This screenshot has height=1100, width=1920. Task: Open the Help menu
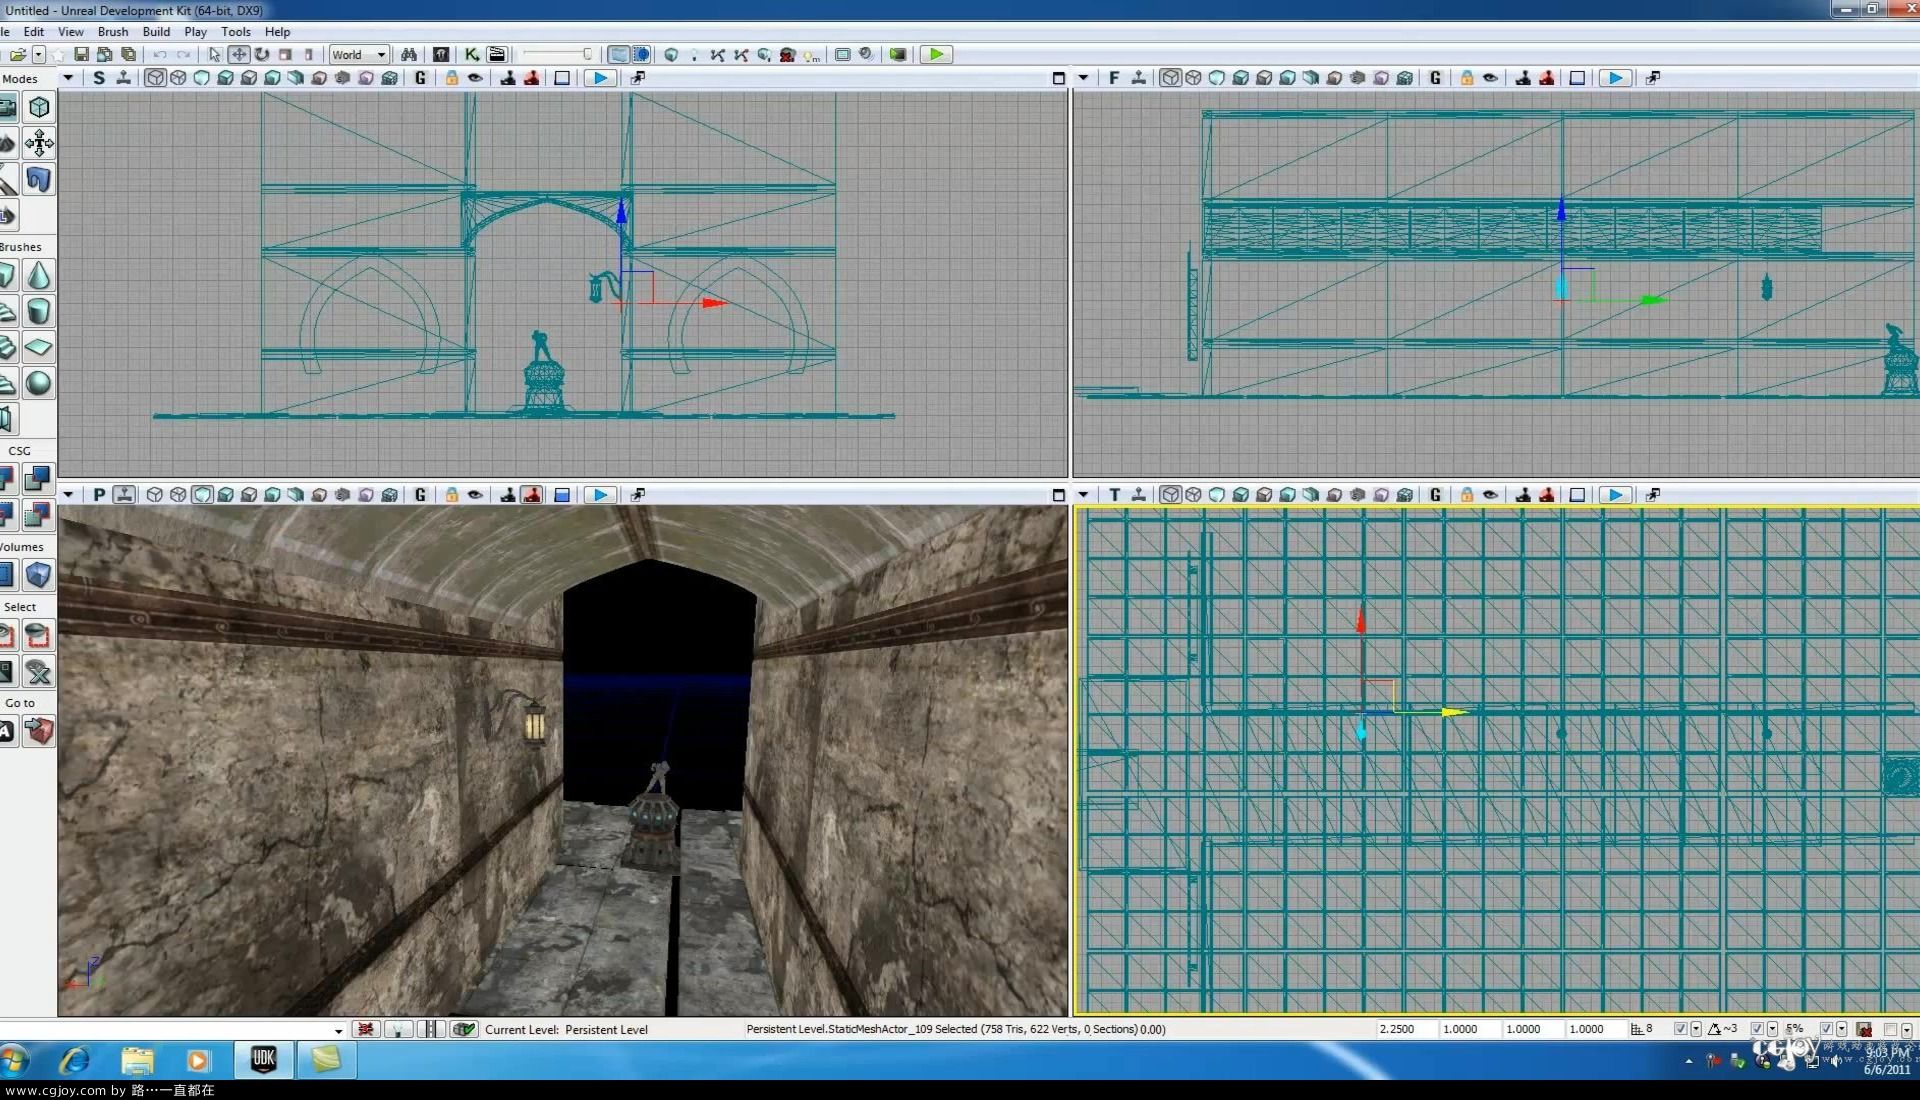coord(278,32)
